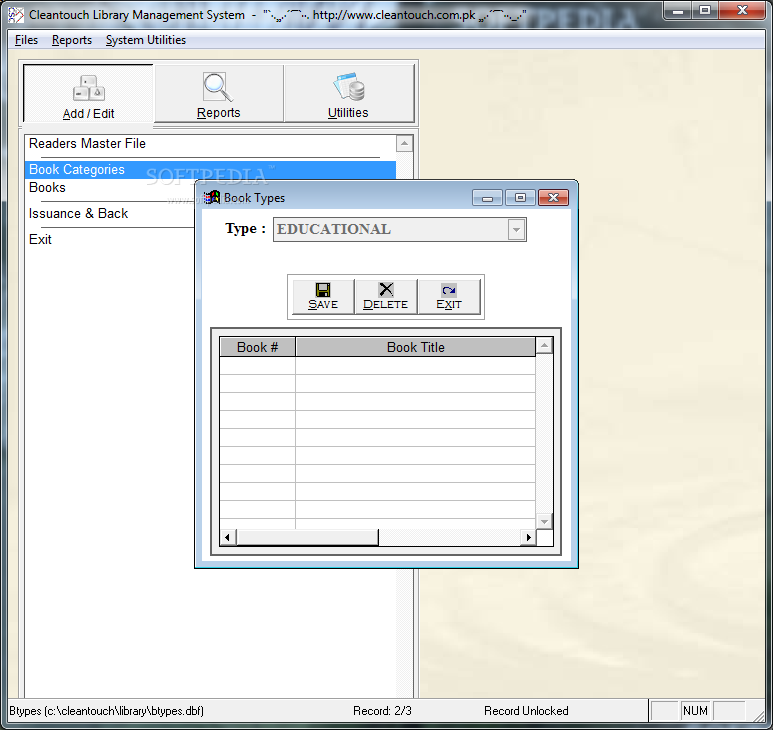Image resolution: width=773 pixels, height=730 pixels.
Task: Open the Files menu
Action: (x=26, y=40)
